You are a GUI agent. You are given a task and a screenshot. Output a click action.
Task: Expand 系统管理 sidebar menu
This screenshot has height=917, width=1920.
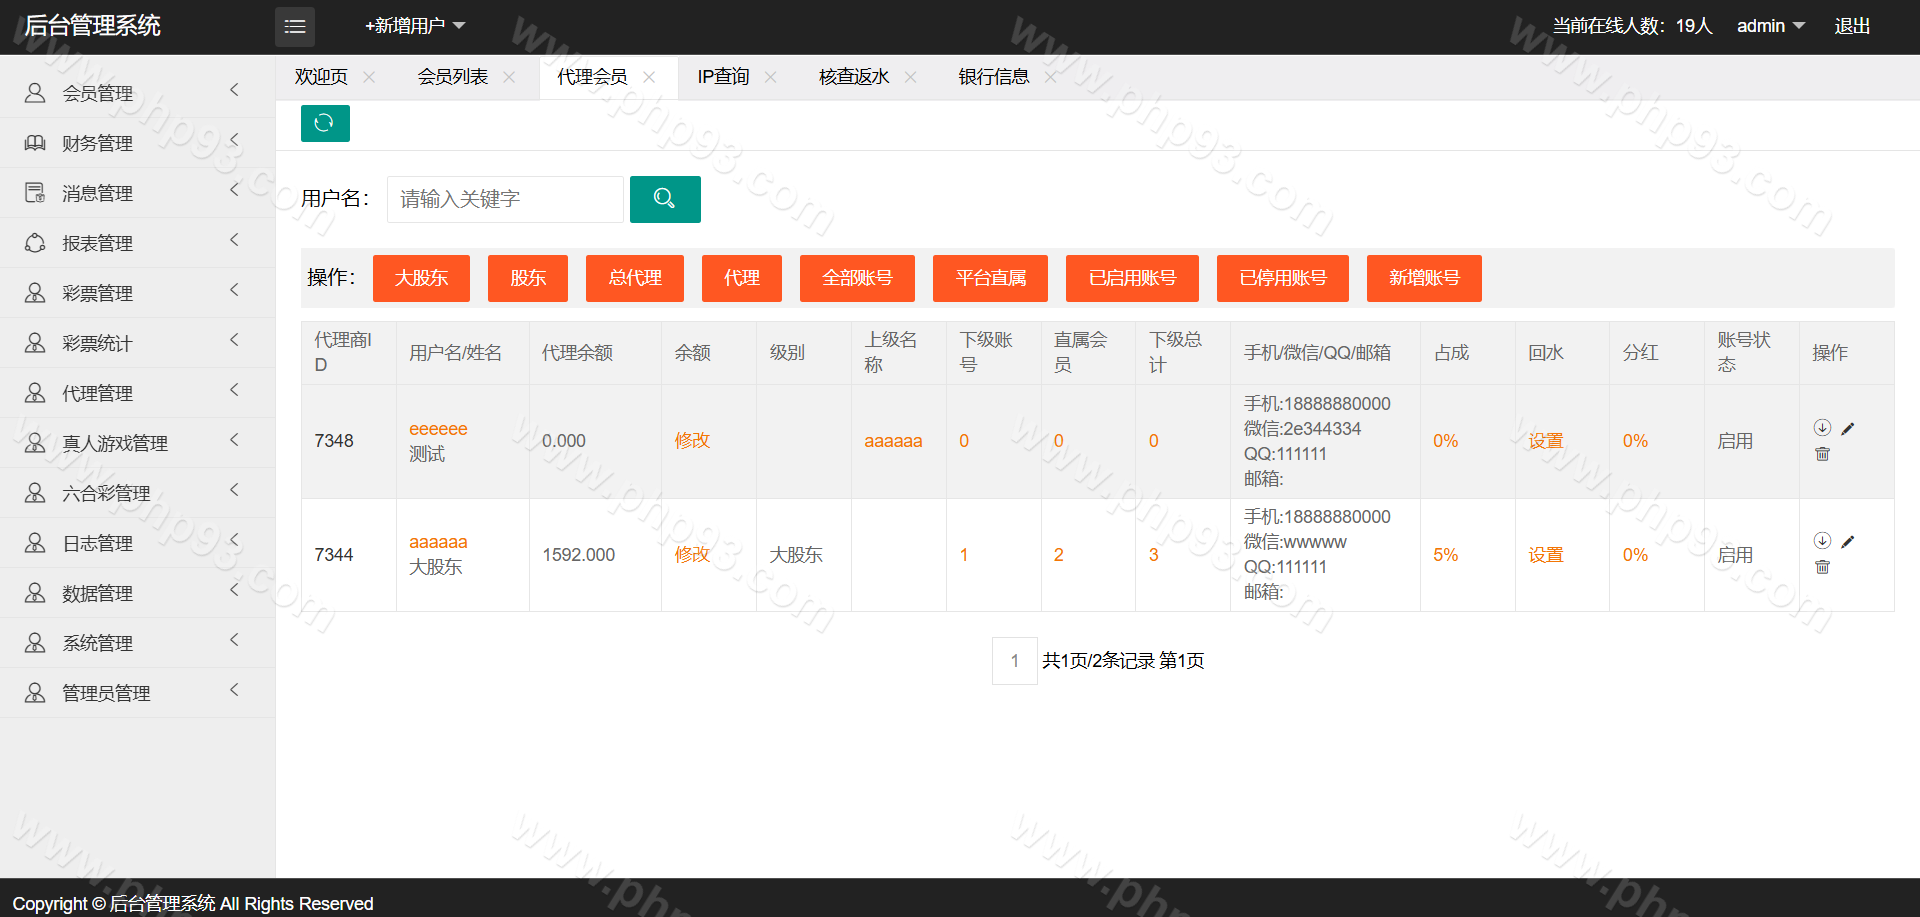point(137,643)
